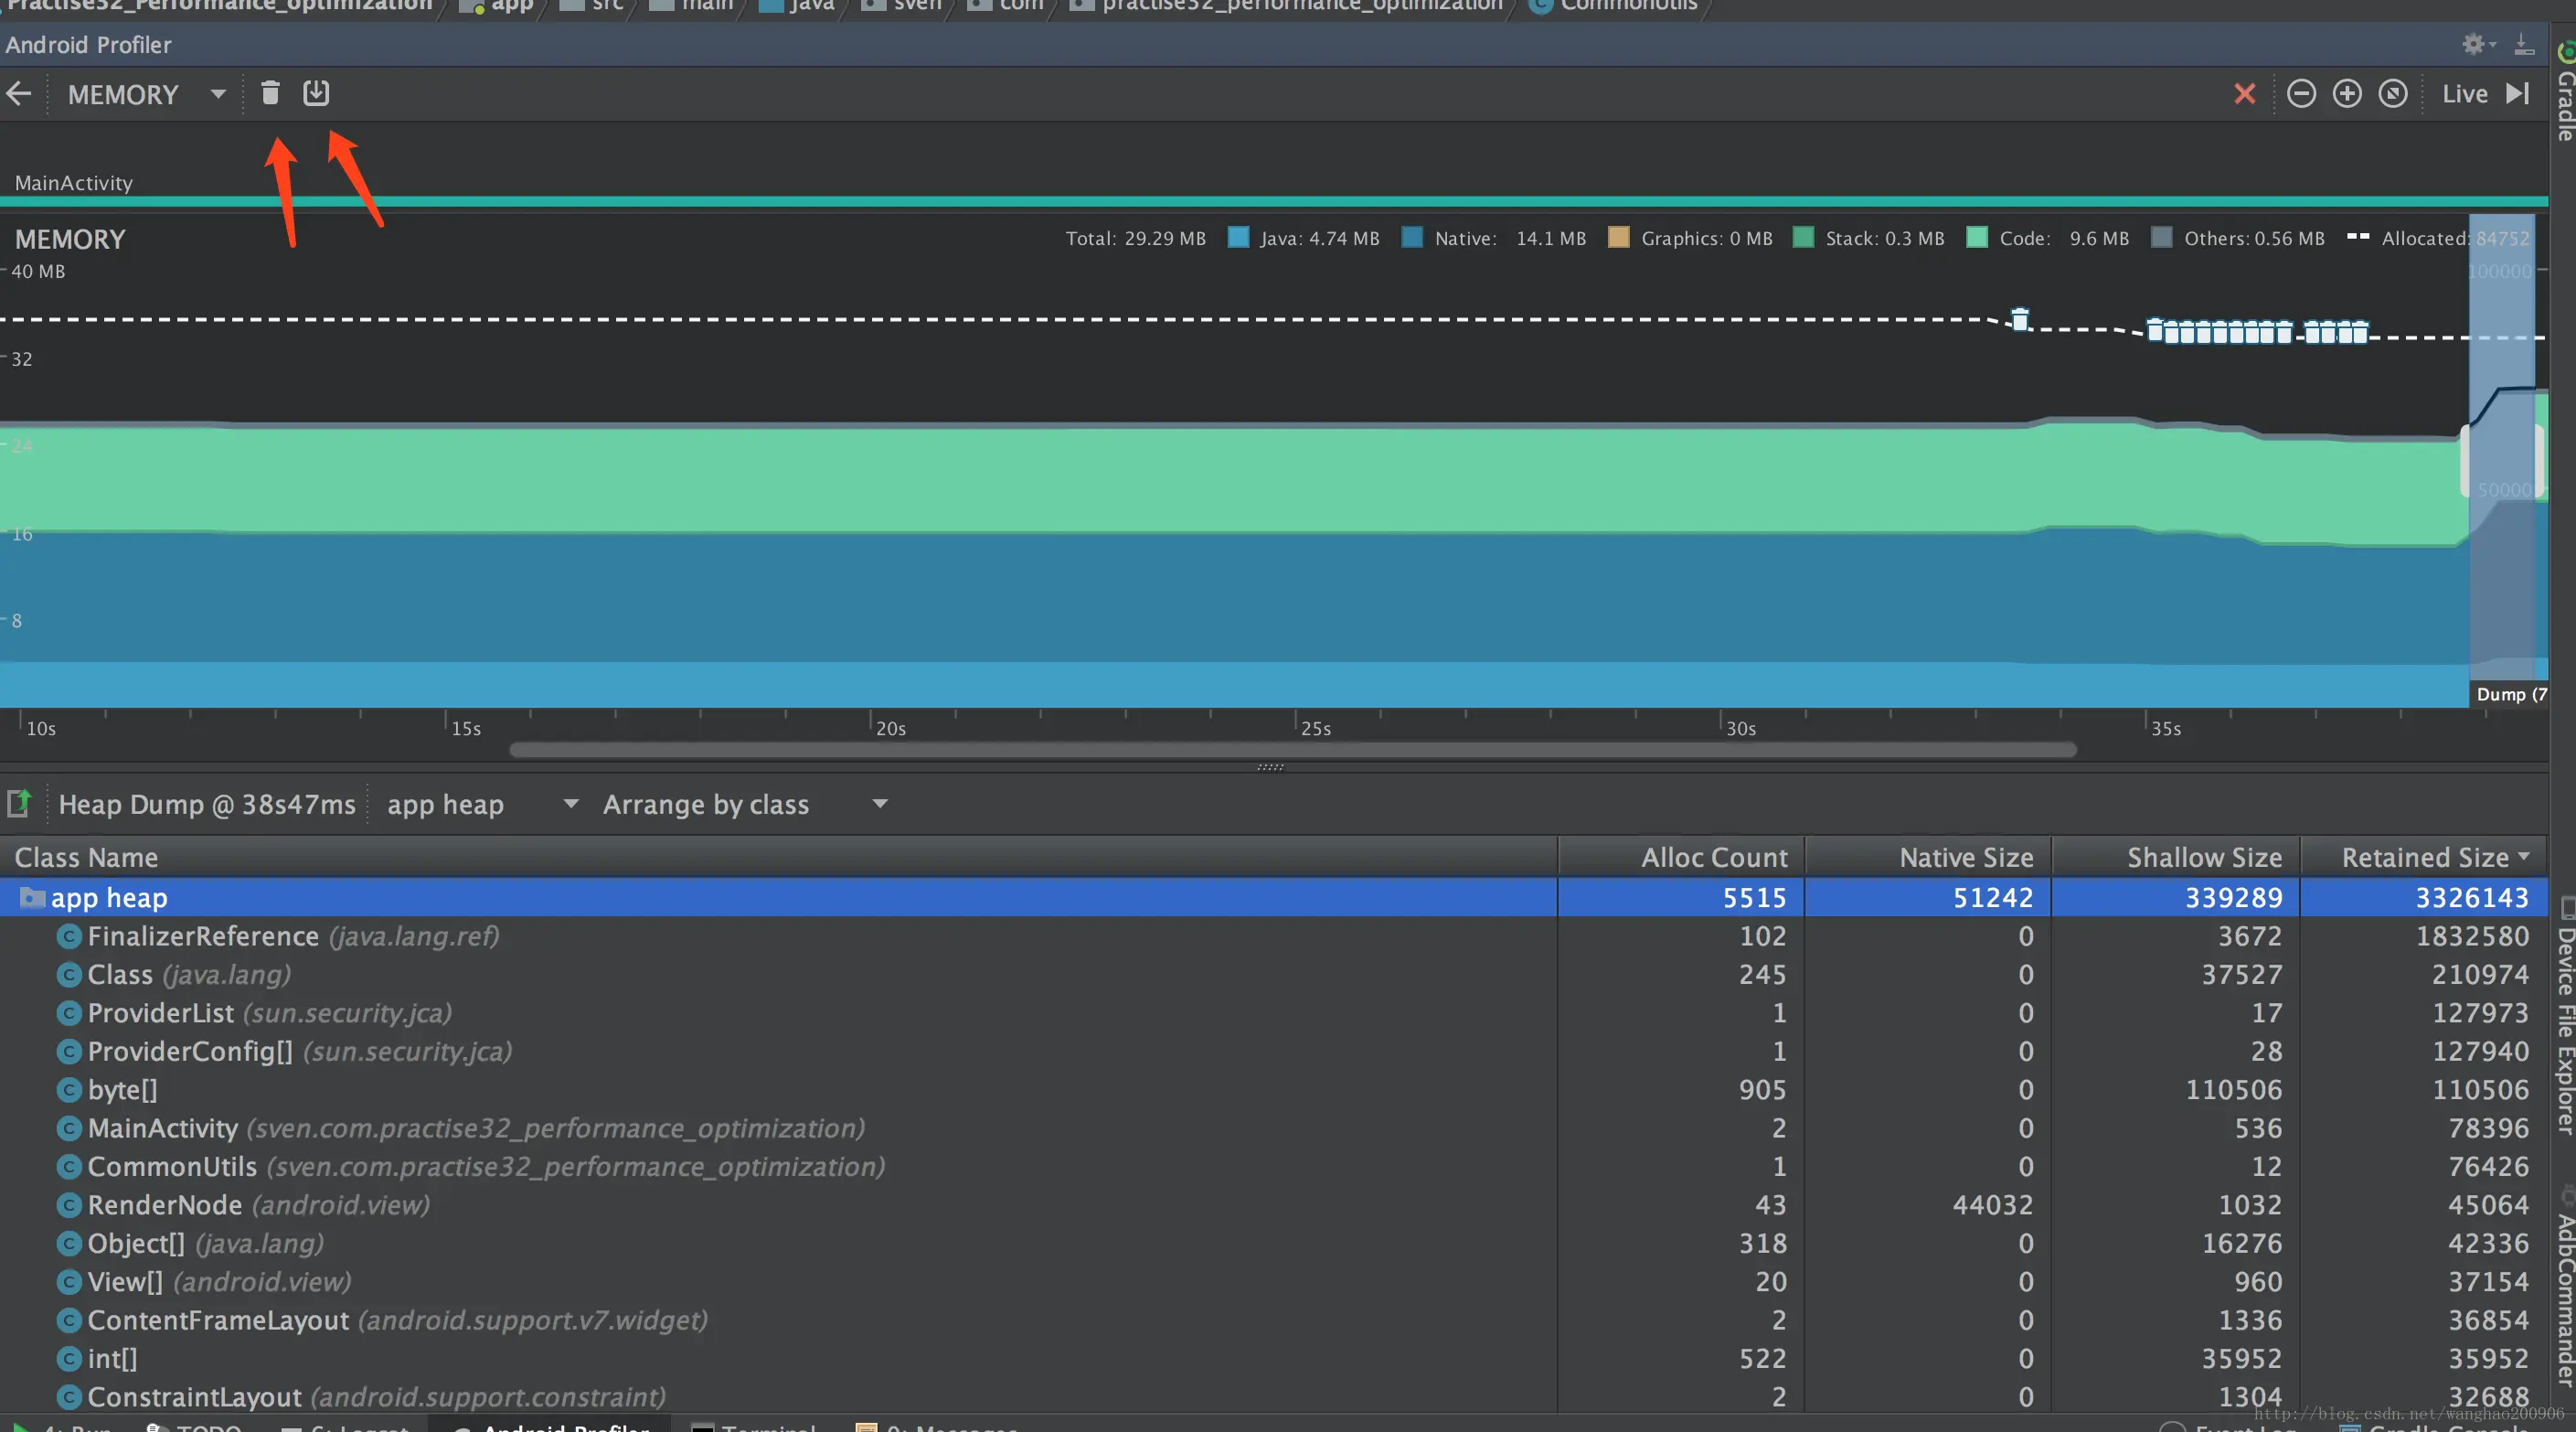Click the Stack legend color swatch
Image resolution: width=2576 pixels, height=1432 pixels.
(x=1803, y=238)
